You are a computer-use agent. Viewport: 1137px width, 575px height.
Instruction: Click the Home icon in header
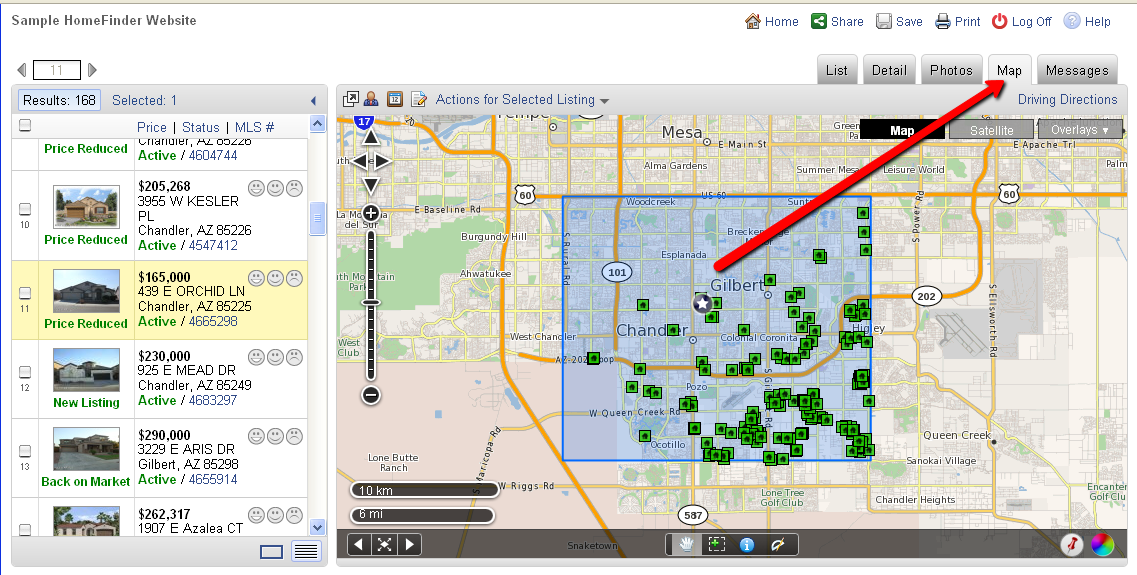coord(753,21)
